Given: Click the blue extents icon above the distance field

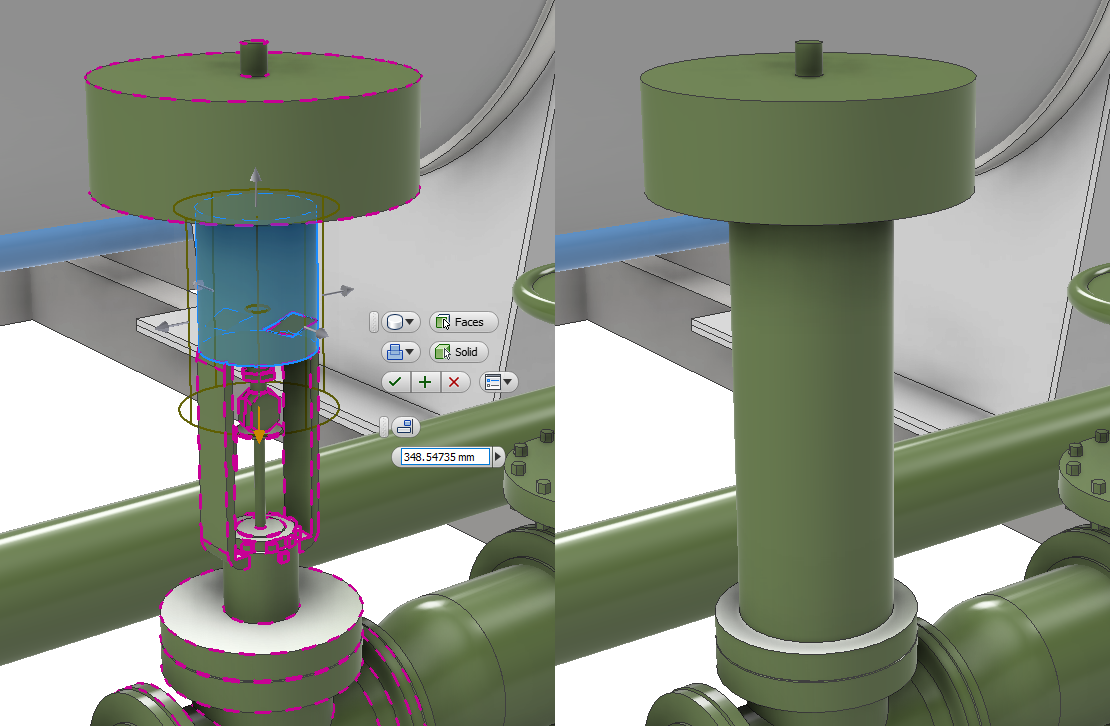Looking at the screenshot, I should (x=405, y=427).
